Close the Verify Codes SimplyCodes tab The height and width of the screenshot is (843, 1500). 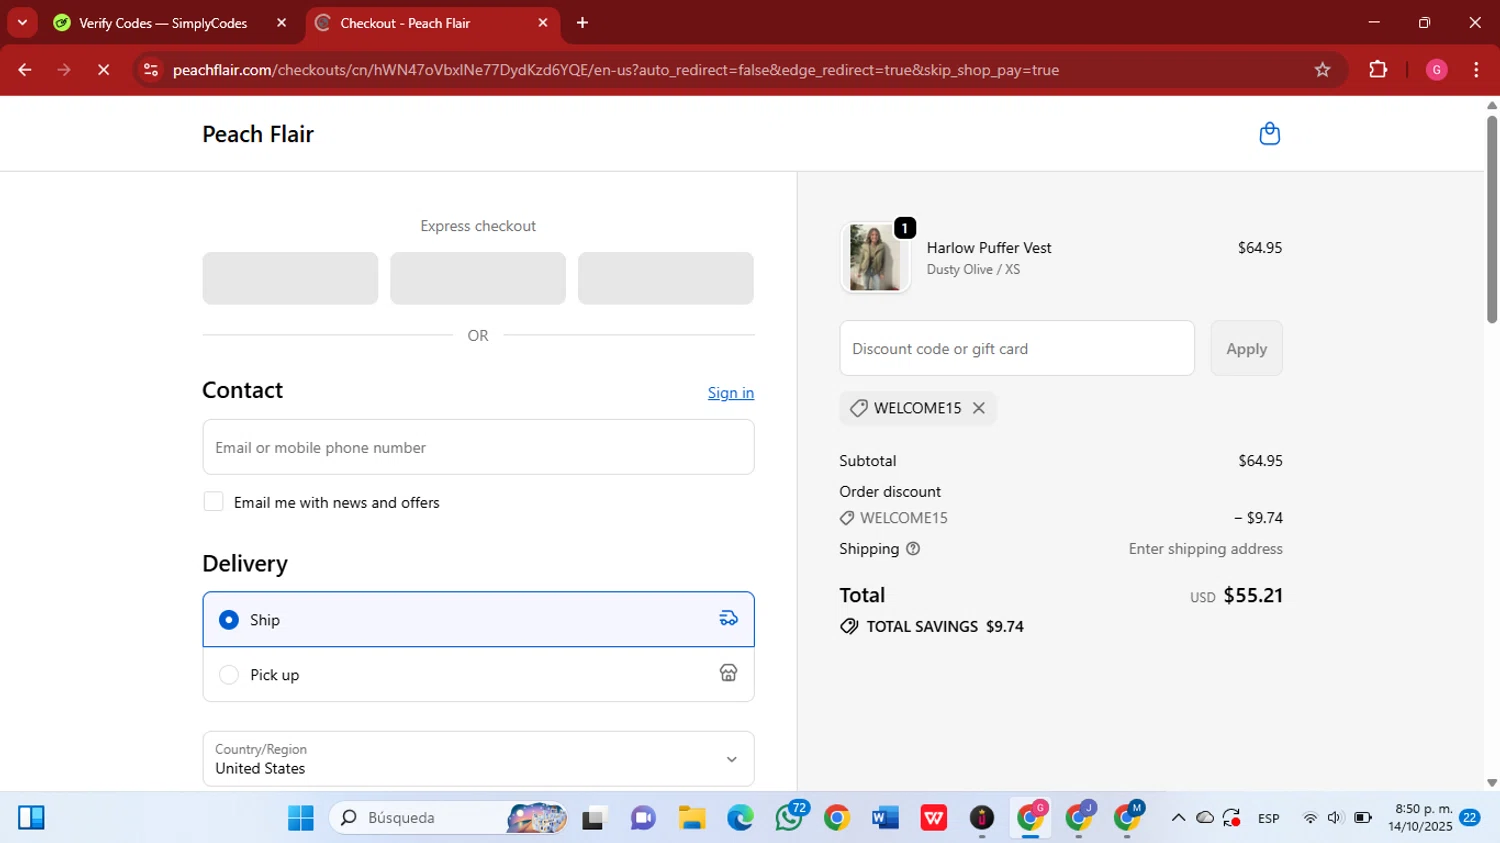pyautogui.click(x=281, y=23)
